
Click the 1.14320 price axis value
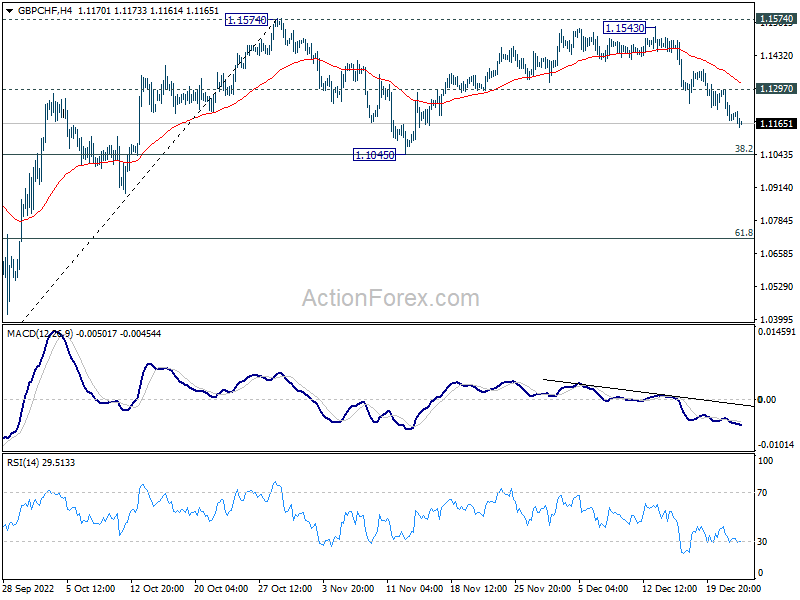pyautogui.click(x=776, y=56)
